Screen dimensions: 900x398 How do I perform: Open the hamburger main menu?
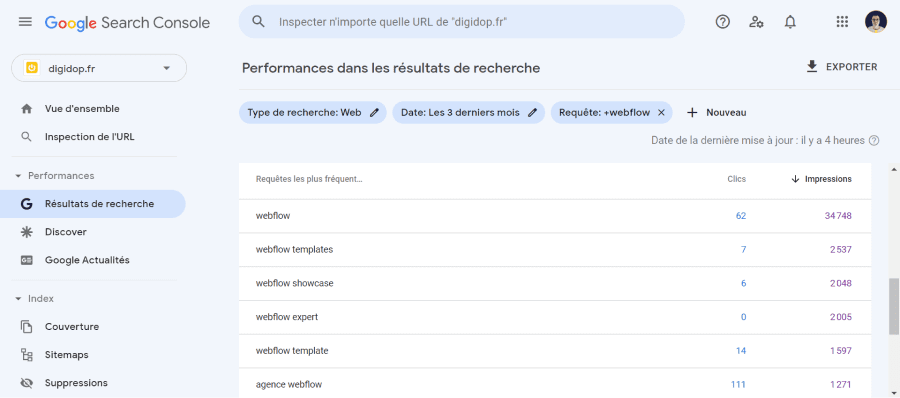tap(25, 22)
